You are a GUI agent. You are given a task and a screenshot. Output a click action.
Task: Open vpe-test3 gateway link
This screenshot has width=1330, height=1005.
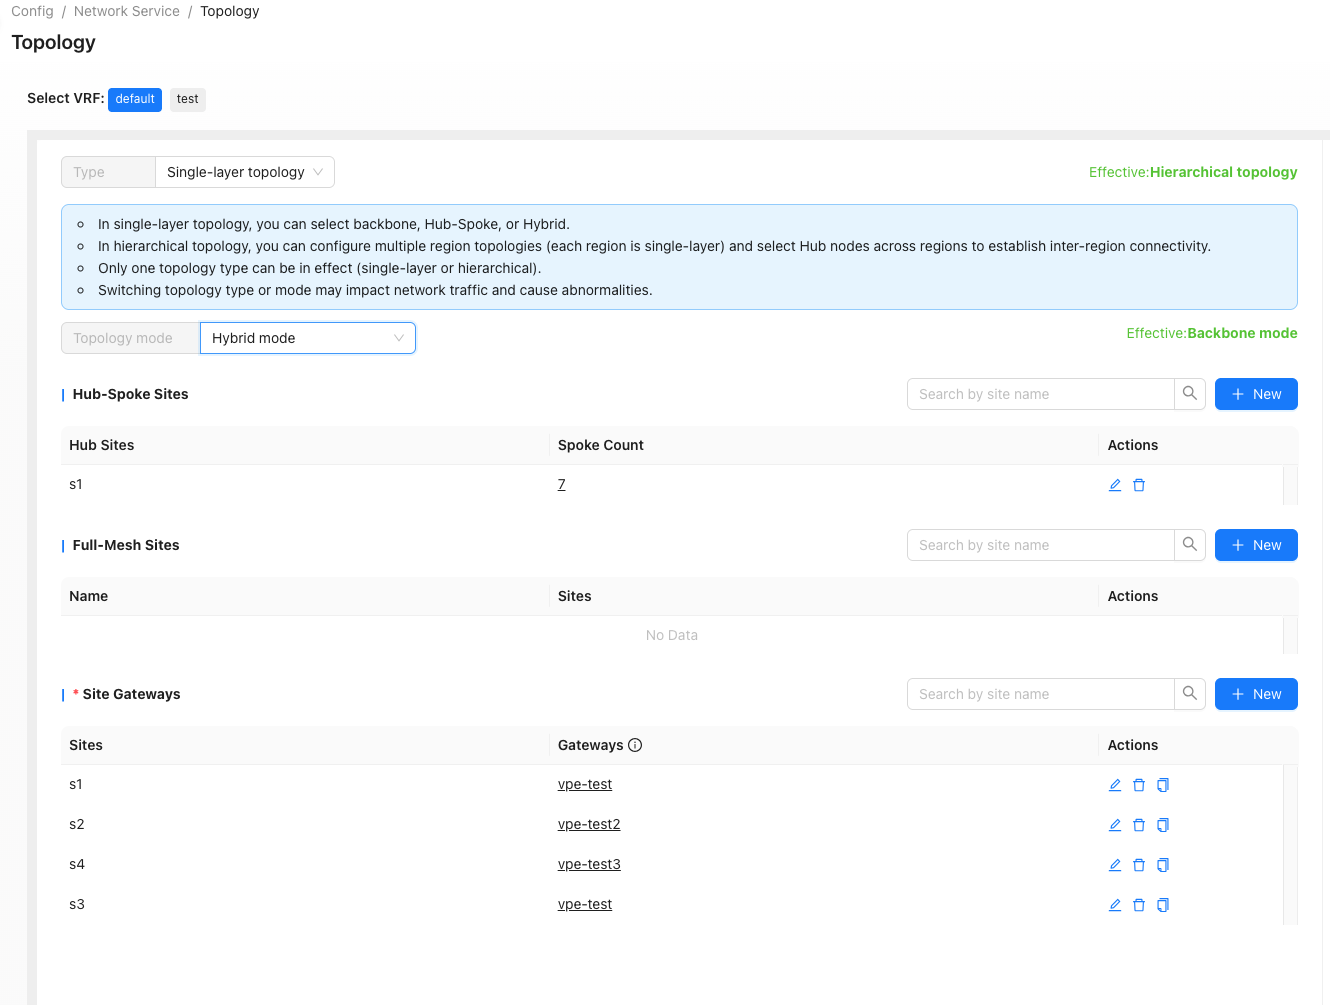pyautogui.click(x=589, y=864)
